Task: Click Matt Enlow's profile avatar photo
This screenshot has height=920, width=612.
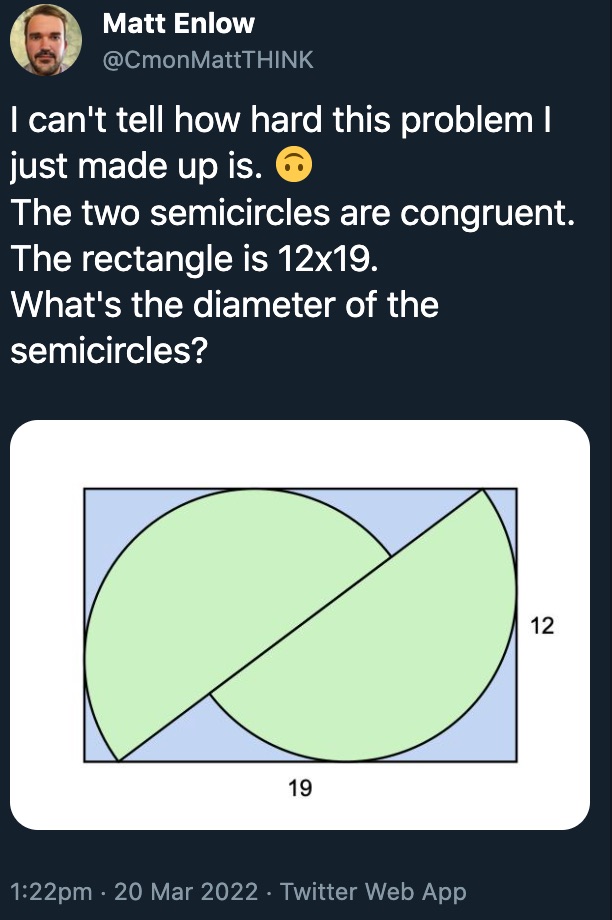Action: pyautogui.click(x=45, y=40)
